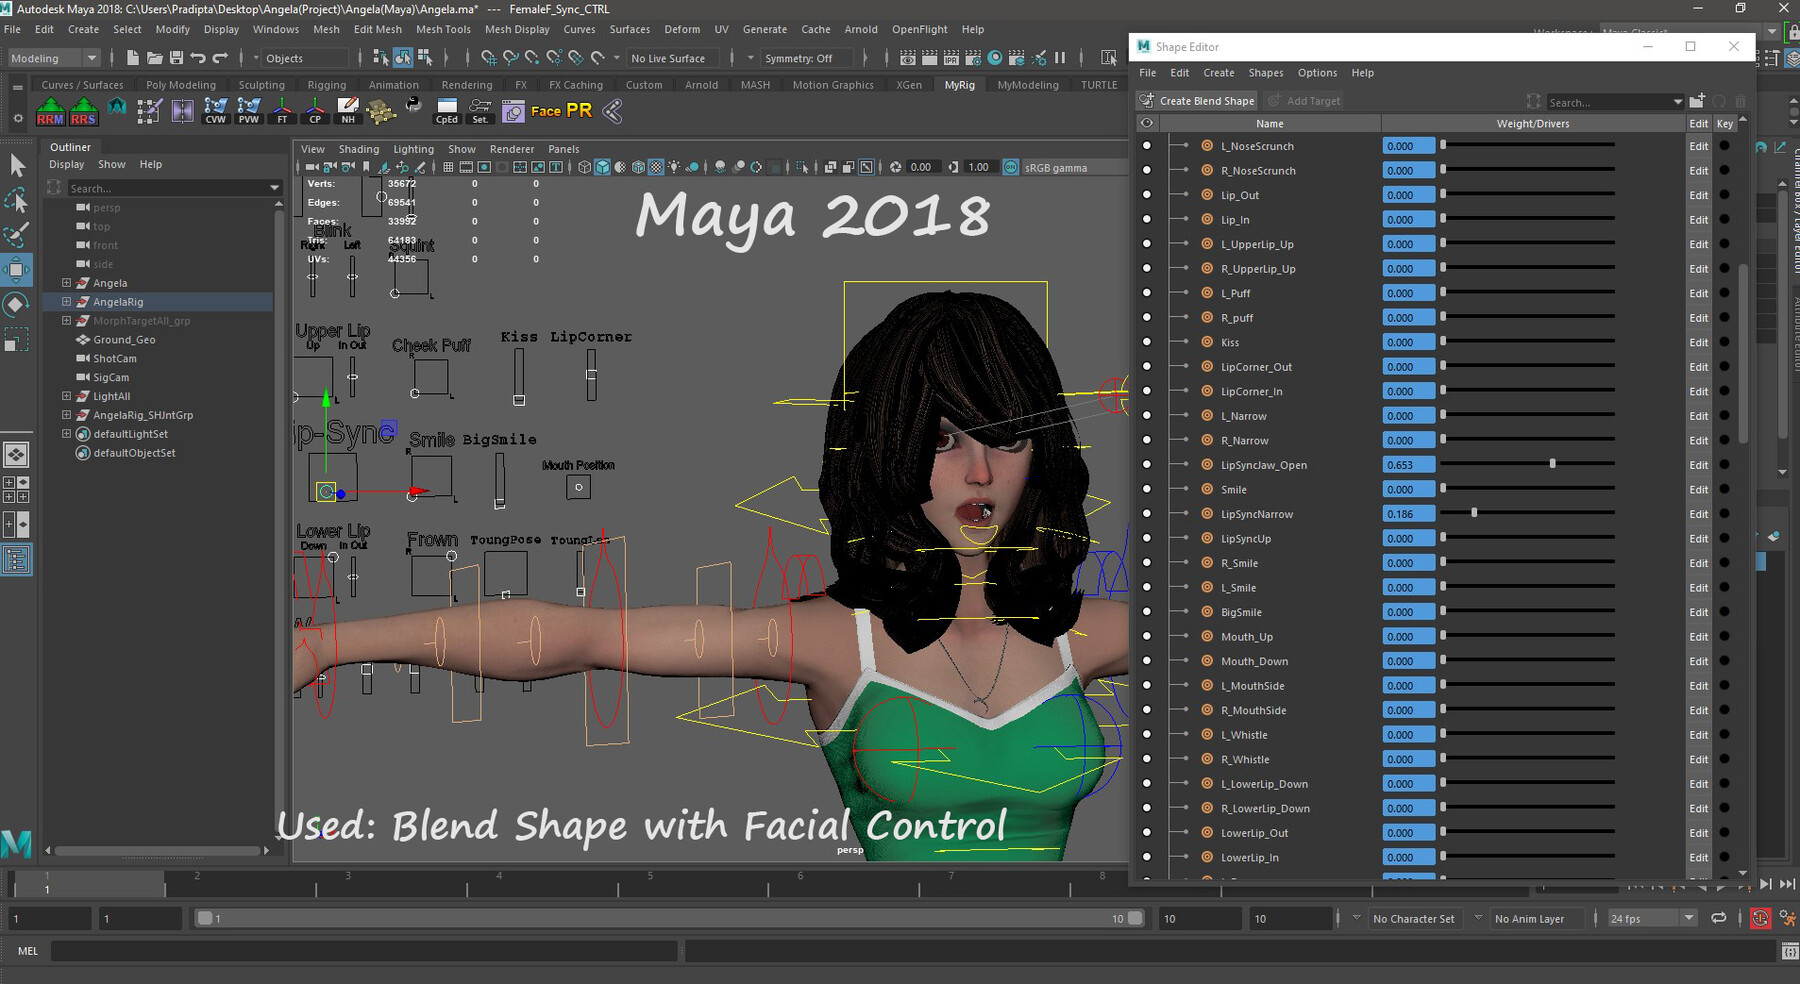Open the CpEd shelf tool
Image resolution: width=1800 pixels, height=984 pixels.
(446, 110)
